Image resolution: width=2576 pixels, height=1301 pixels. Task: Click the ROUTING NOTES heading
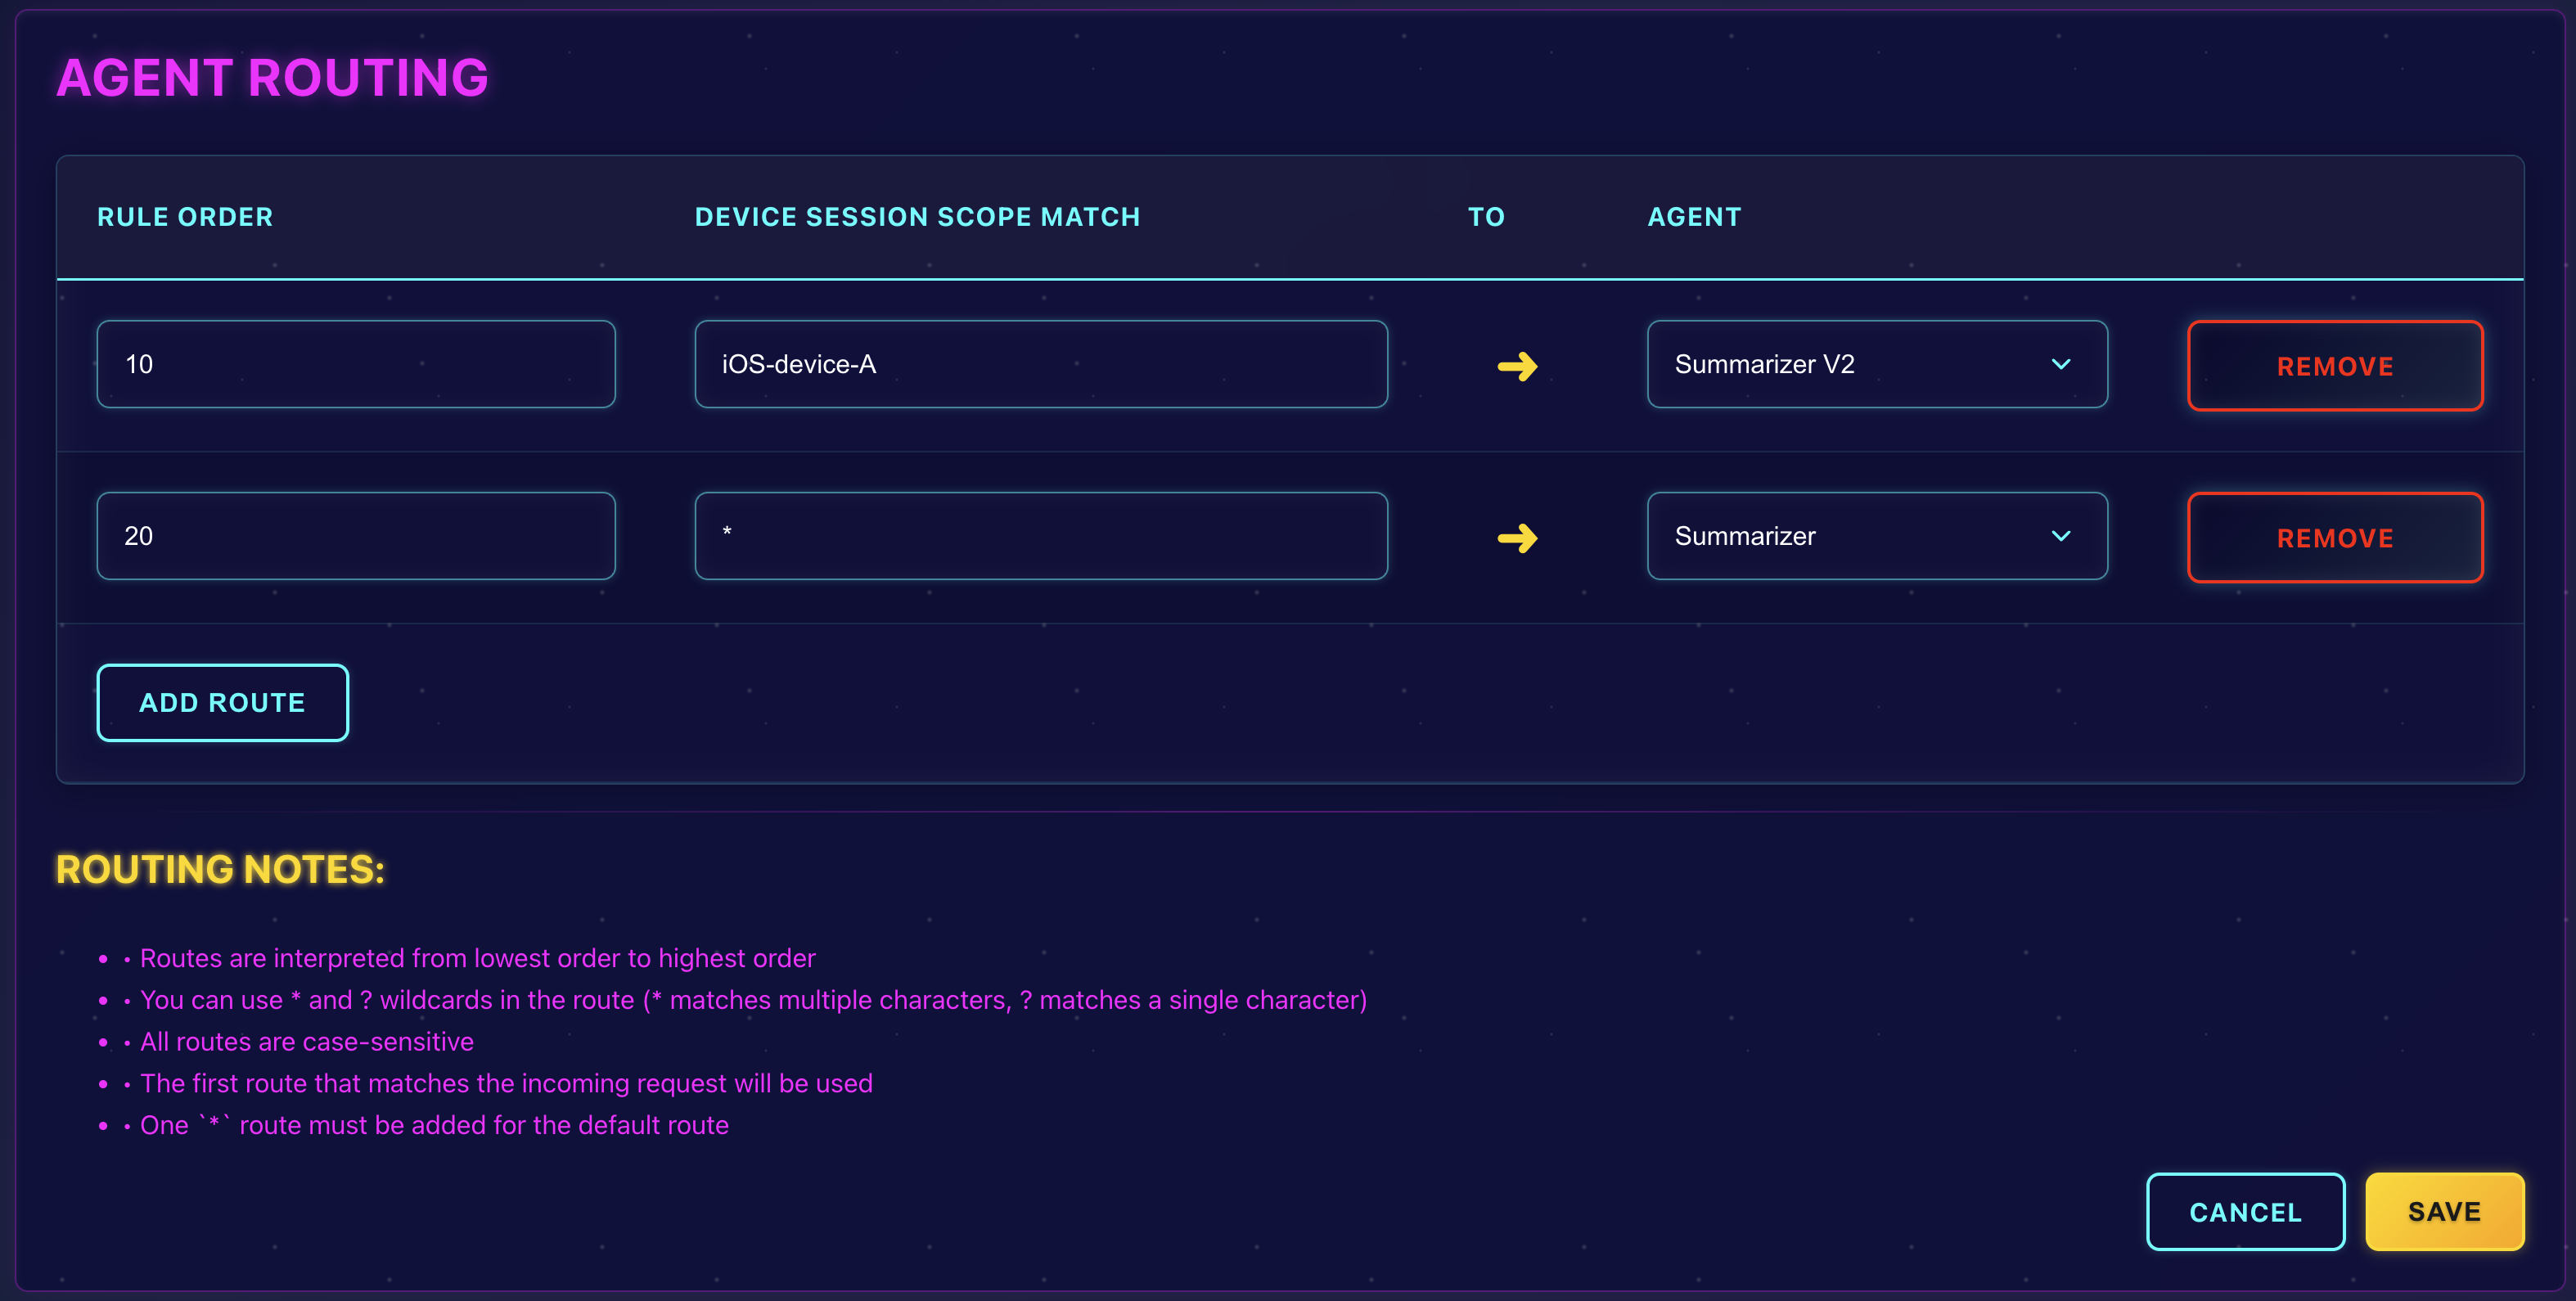(x=221, y=869)
